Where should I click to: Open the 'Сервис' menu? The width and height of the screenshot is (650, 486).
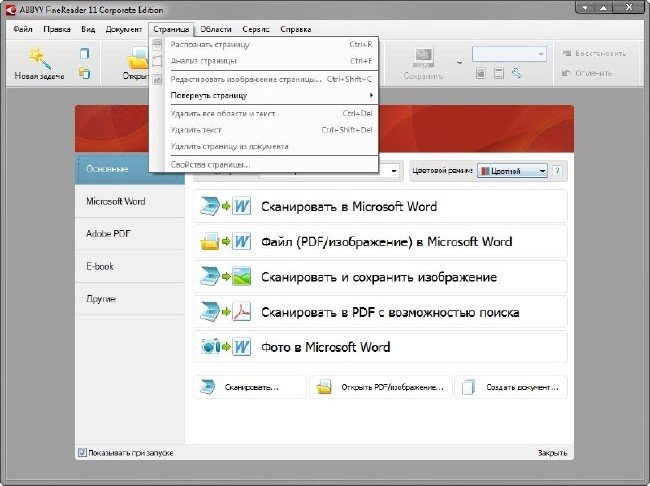(256, 29)
